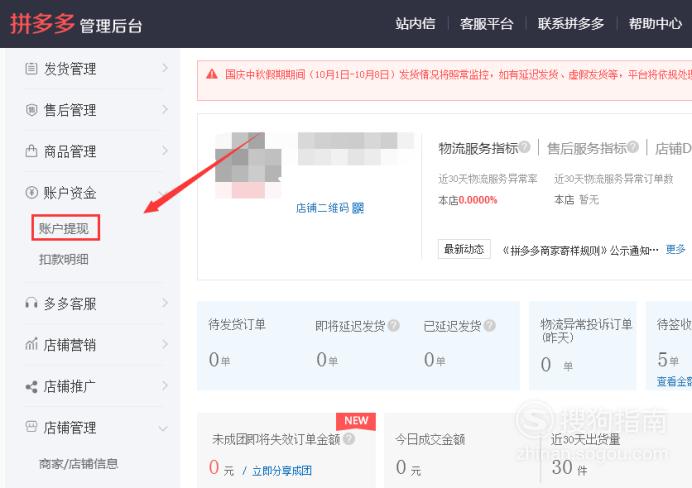Expand the 店铺推广 chevron
Screen dimensions: 692x488
point(165,386)
